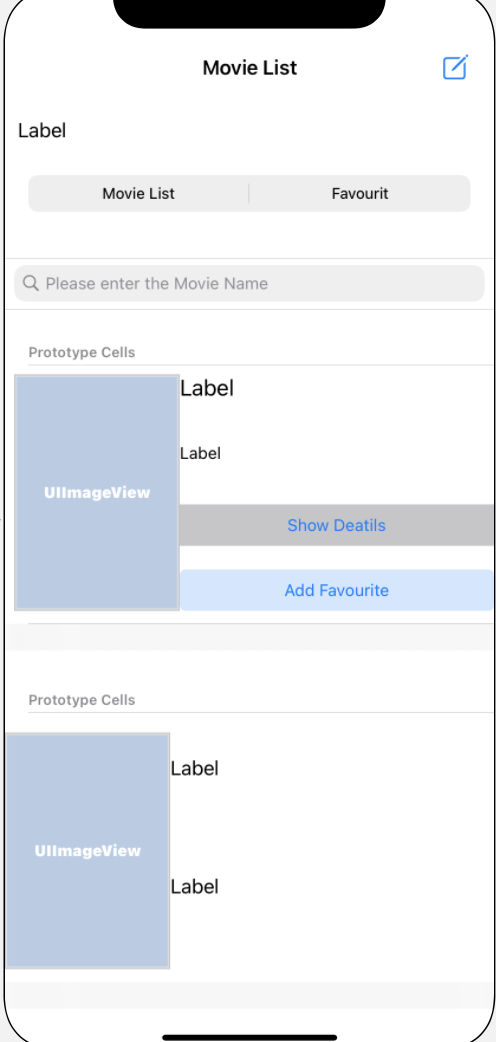Click the home indicator bar at bottom
The height and width of the screenshot is (1042, 496).
point(249,1037)
